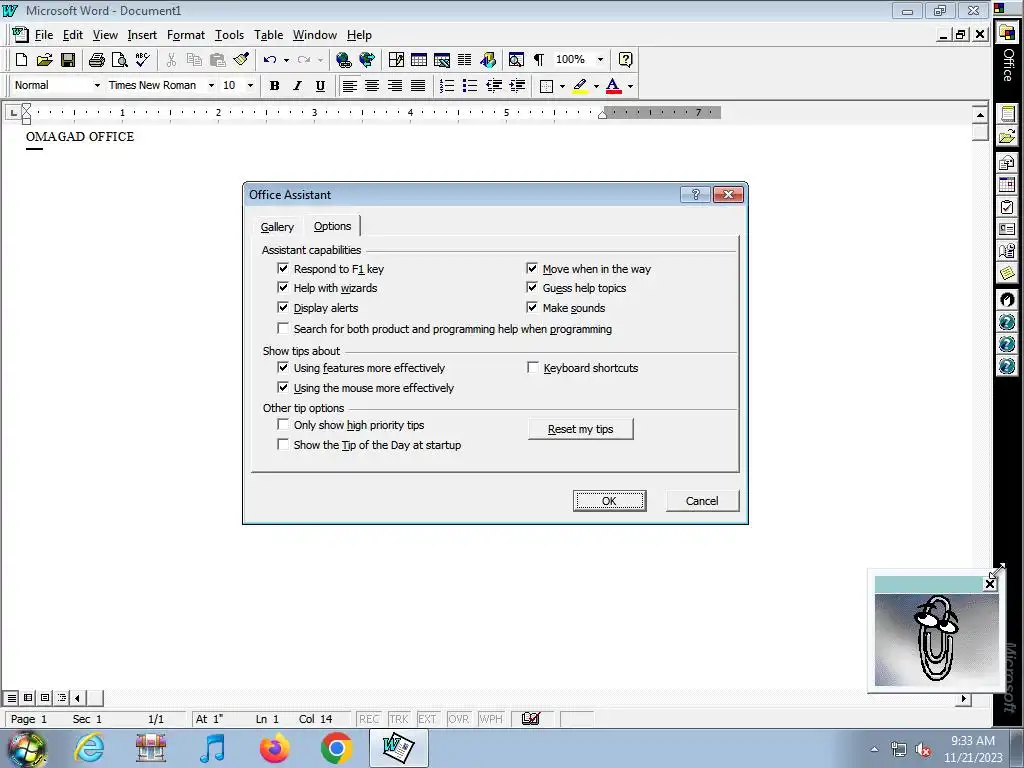Toggle the Drawing toolbar
The width and height of the screenshot is (1024, 768).
[x=488, y=60]
